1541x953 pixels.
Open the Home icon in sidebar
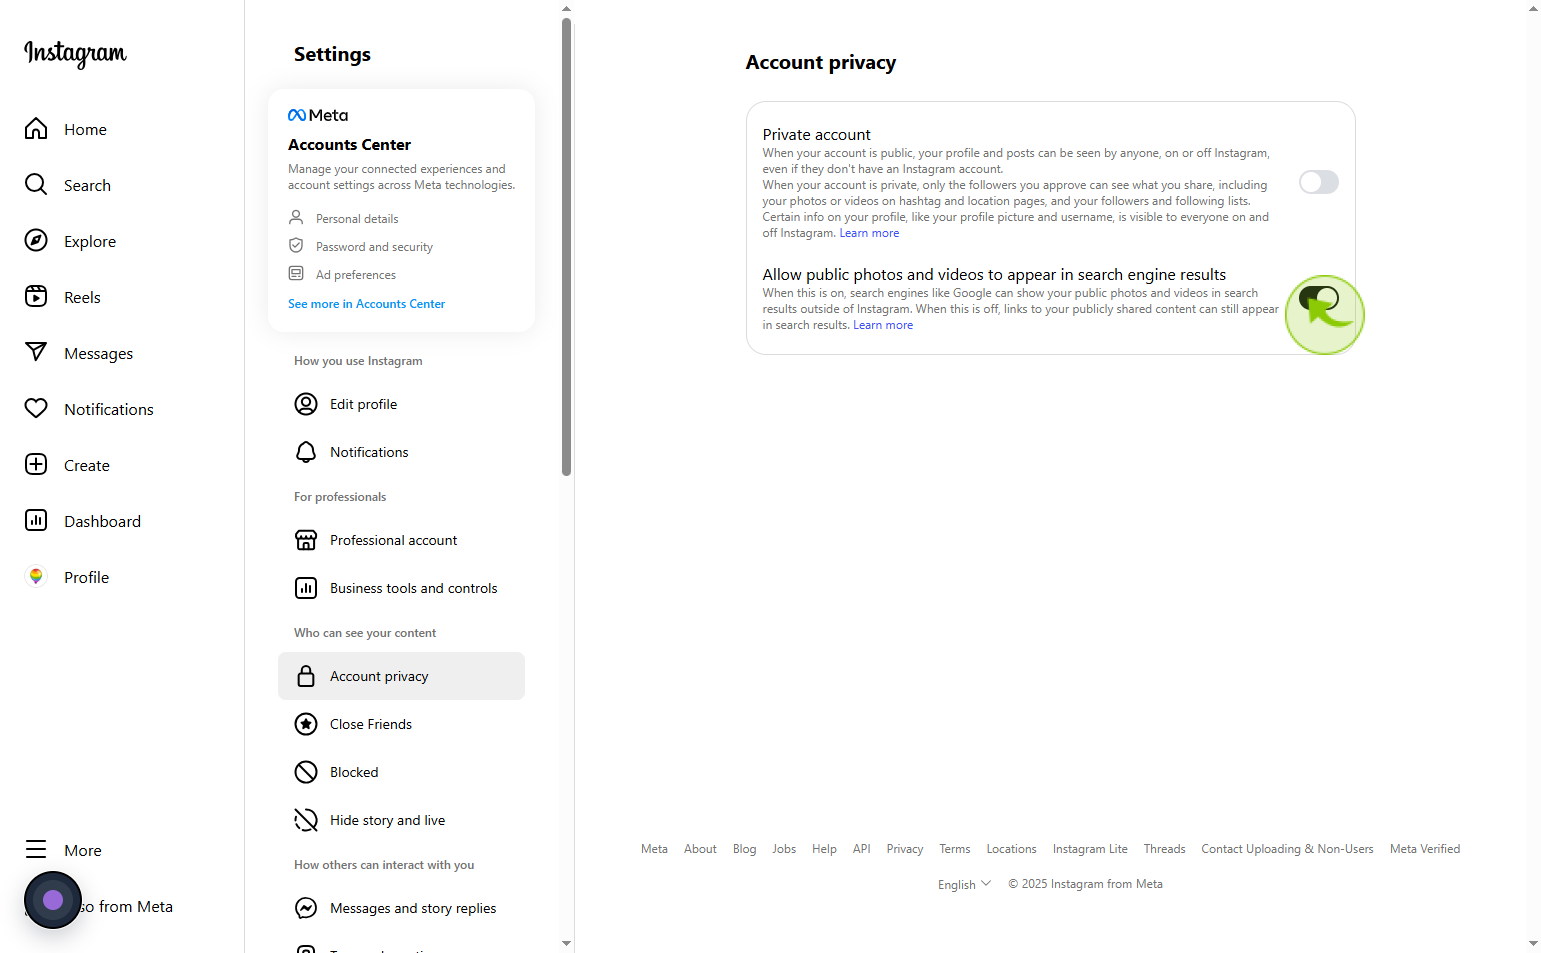coord(36,129)
